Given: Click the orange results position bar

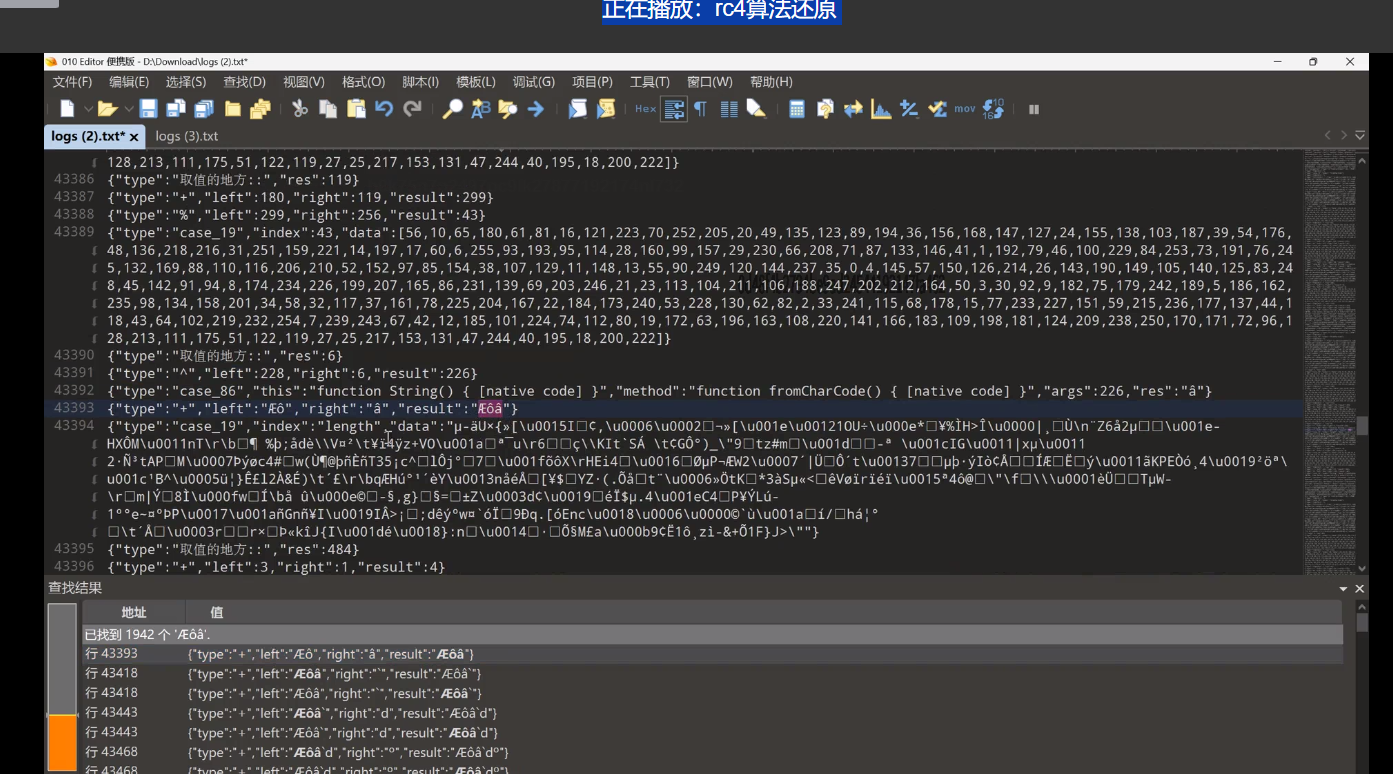Looking at the screenshot, I should click(62, 743).
